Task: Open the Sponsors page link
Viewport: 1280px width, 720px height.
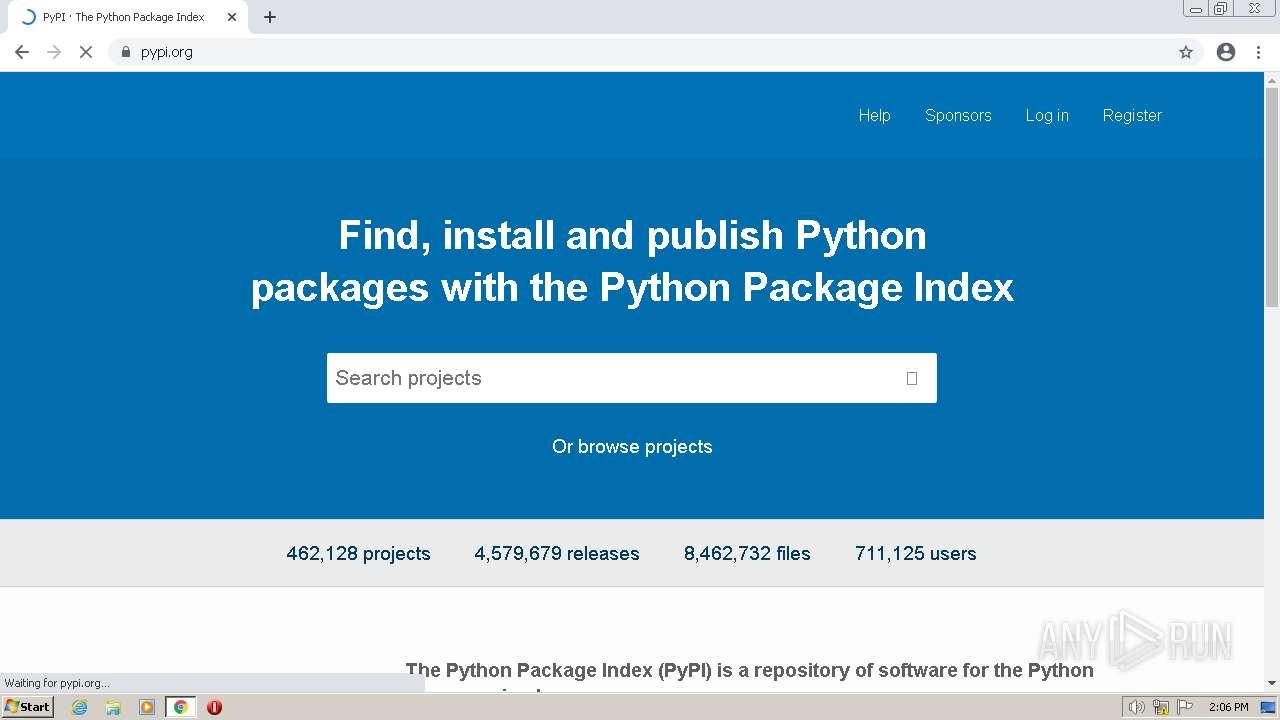Action: point(958,115)
